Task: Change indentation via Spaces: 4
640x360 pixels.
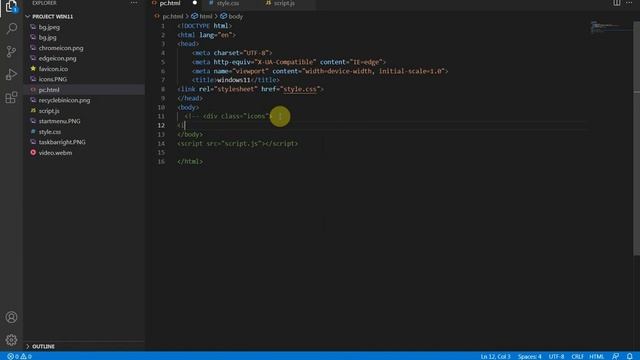Action: pos(529,356)
